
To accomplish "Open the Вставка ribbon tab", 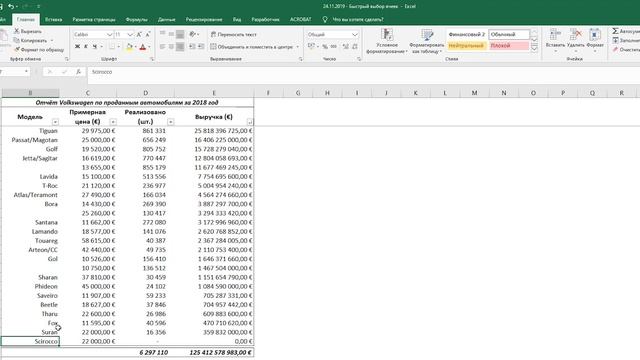I will (x=53, y=19).
